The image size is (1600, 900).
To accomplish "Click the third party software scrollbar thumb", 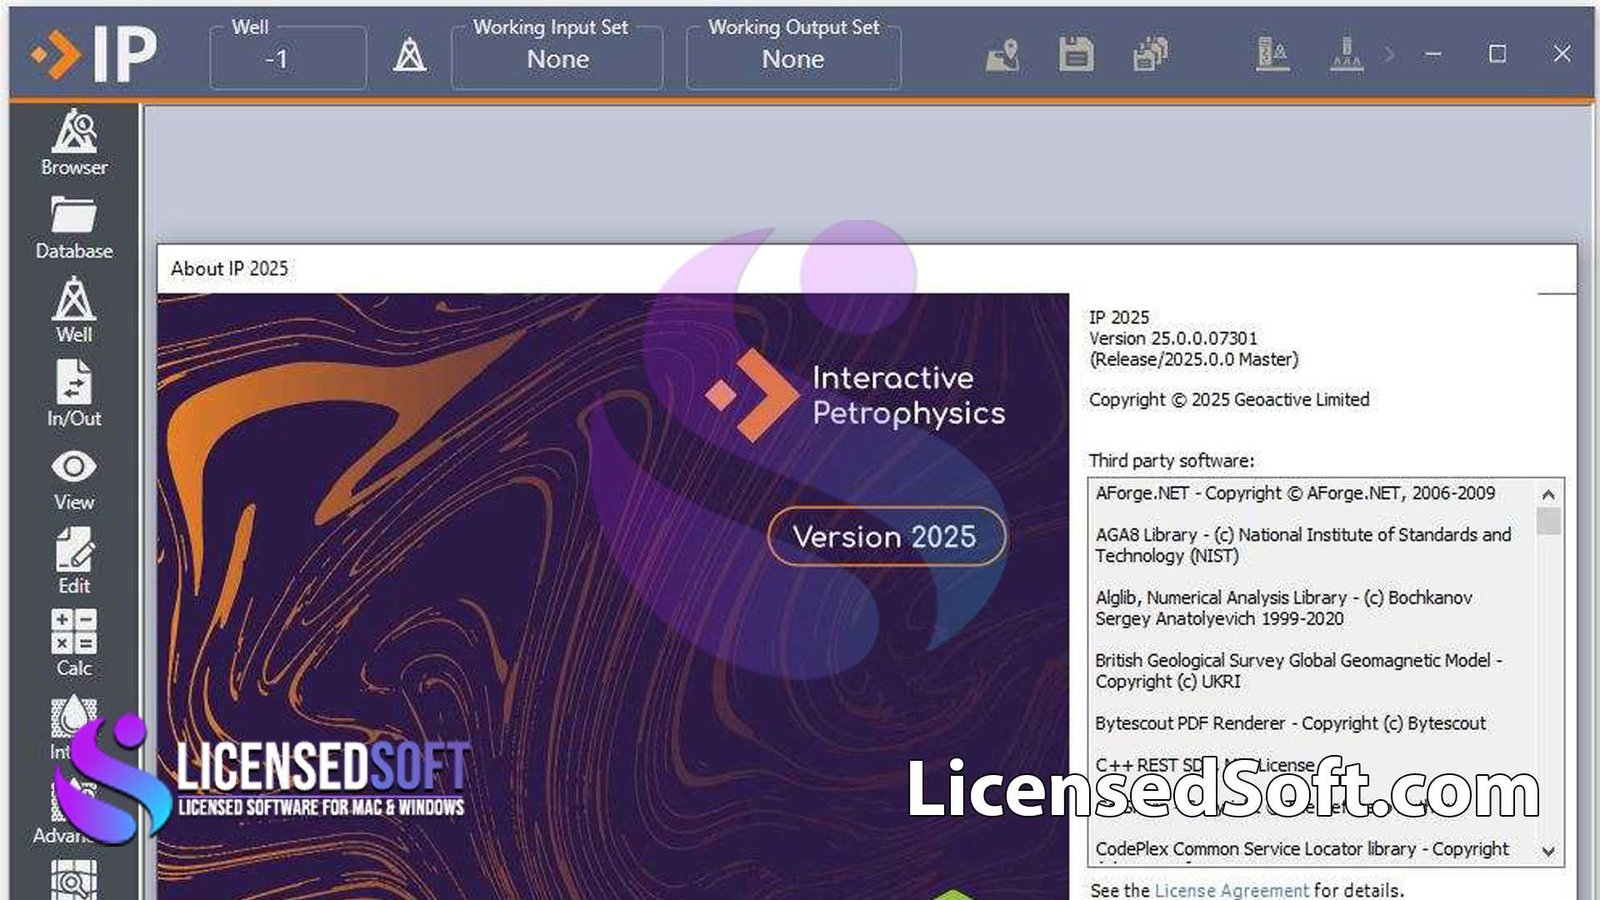I will [x=1548, y=521].
